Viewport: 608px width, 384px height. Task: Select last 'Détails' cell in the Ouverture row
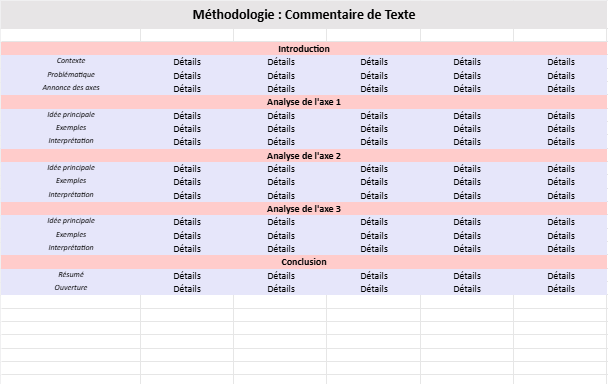click(x=561, y=289)
